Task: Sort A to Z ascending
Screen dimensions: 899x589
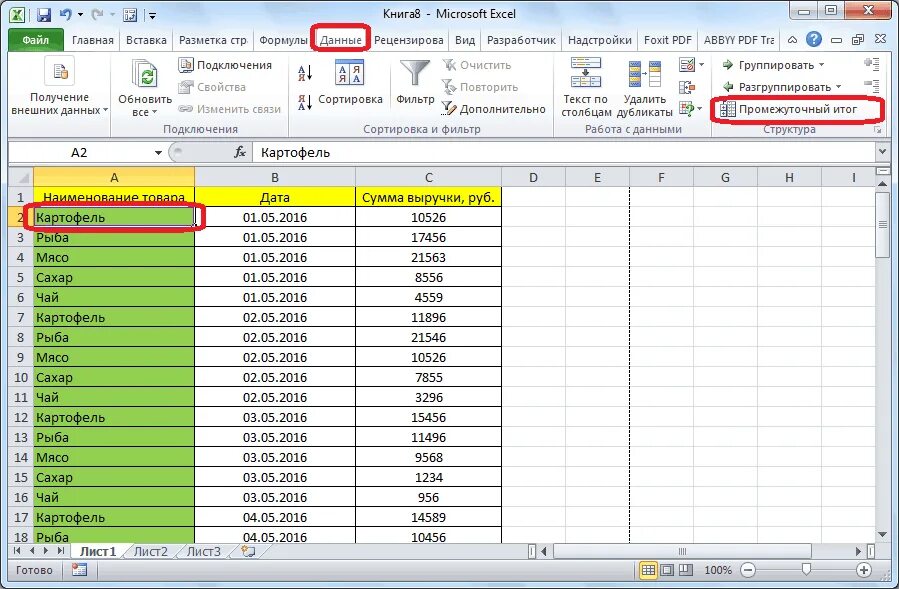Action: pyautogui.click(x=305, y=73)
